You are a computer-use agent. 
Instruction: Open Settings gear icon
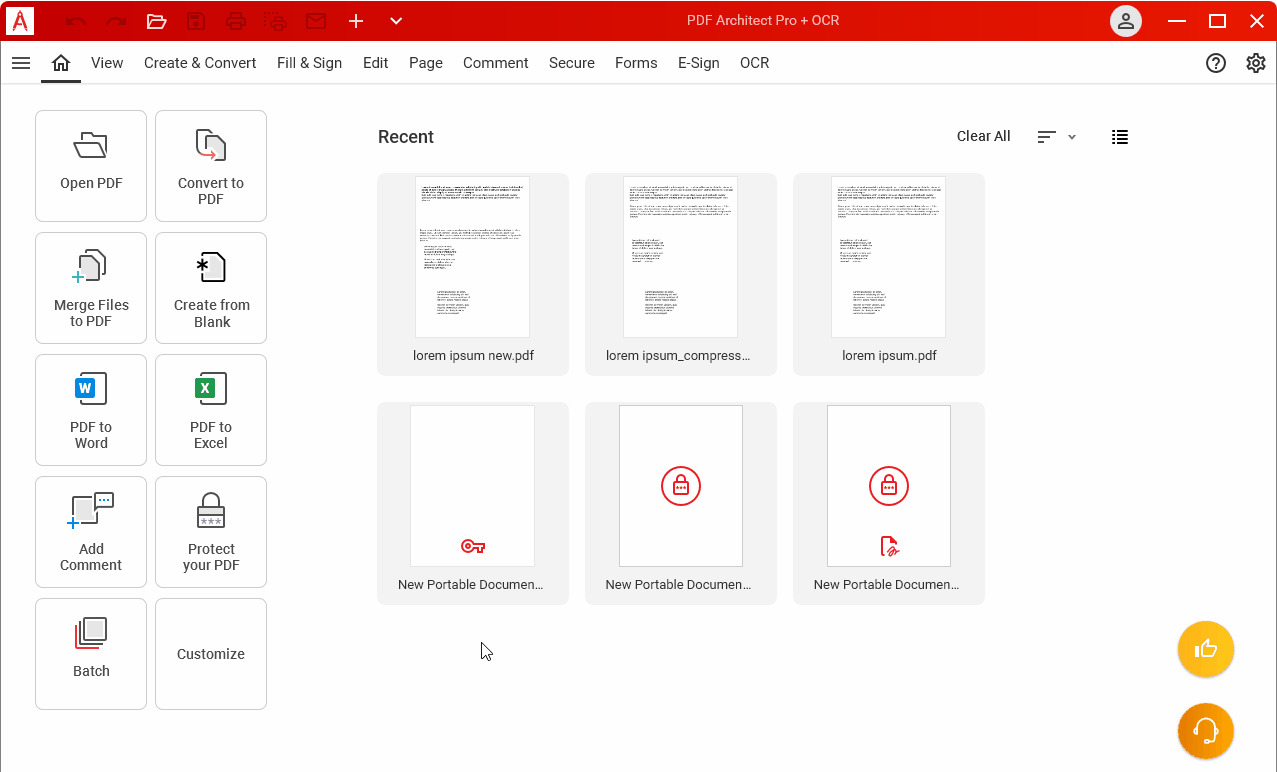tap(1256, 63)
